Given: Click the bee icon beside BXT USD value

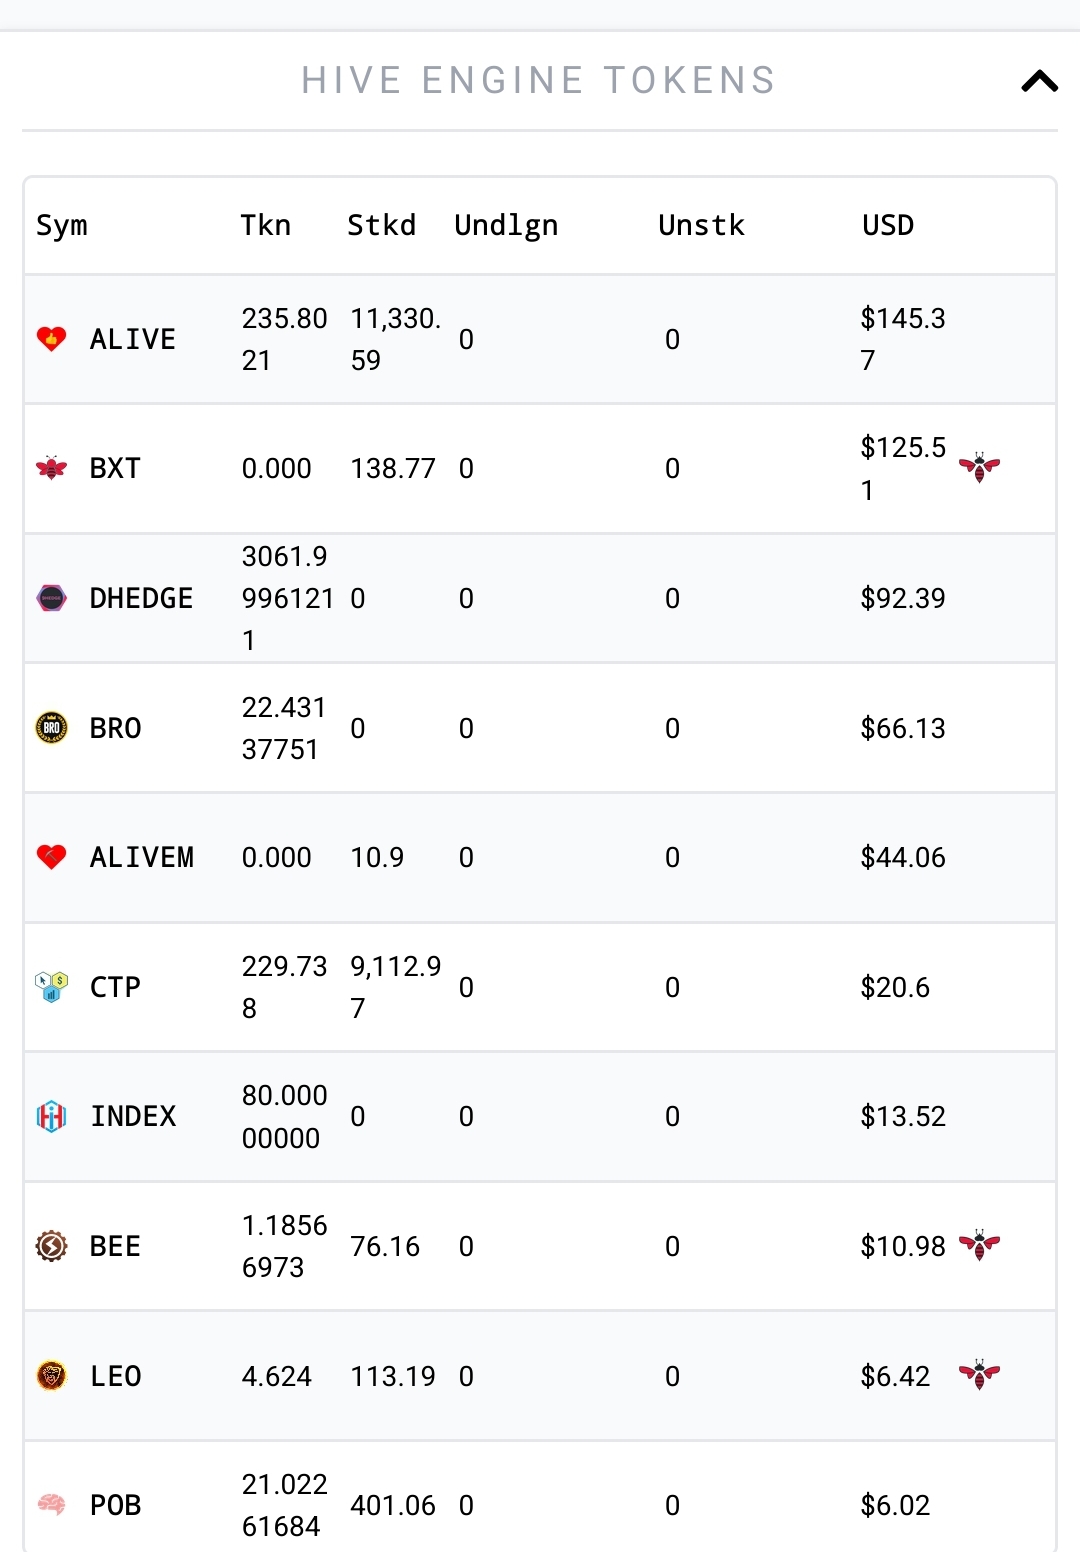Looking at the screenshot, I should 979,467.
